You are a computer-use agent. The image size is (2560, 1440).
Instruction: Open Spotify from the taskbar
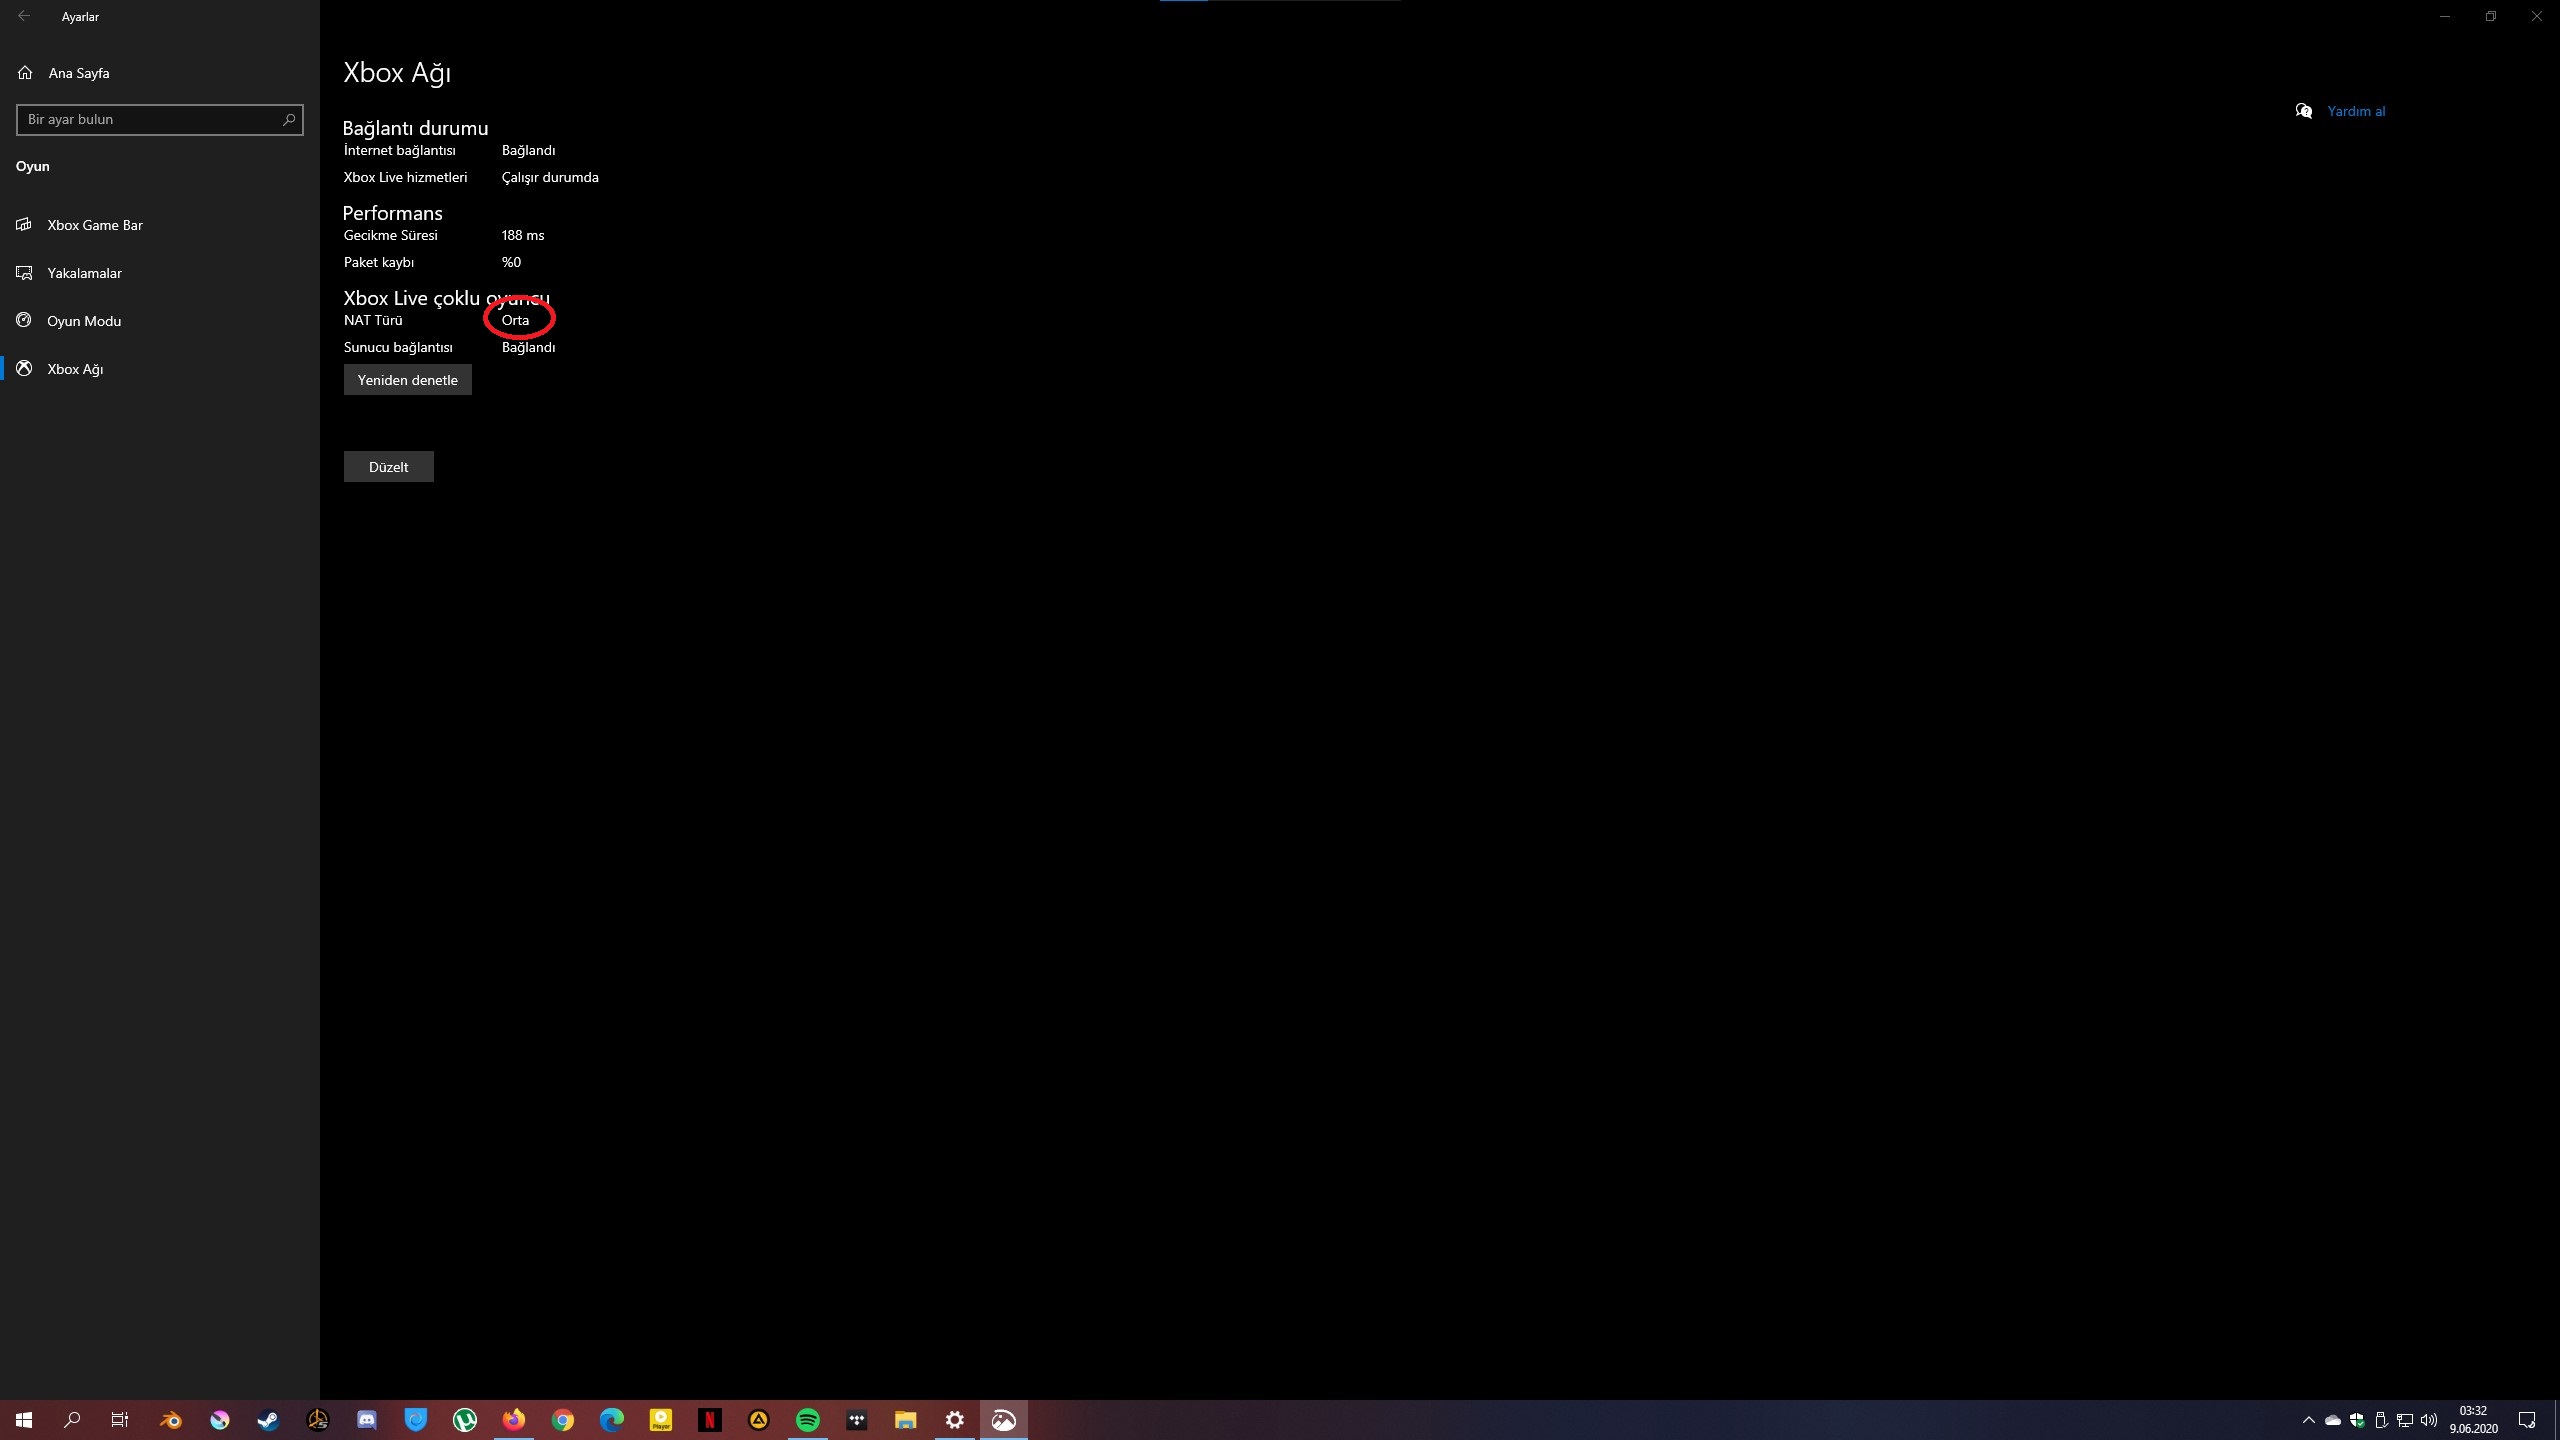pos(808,1420)
